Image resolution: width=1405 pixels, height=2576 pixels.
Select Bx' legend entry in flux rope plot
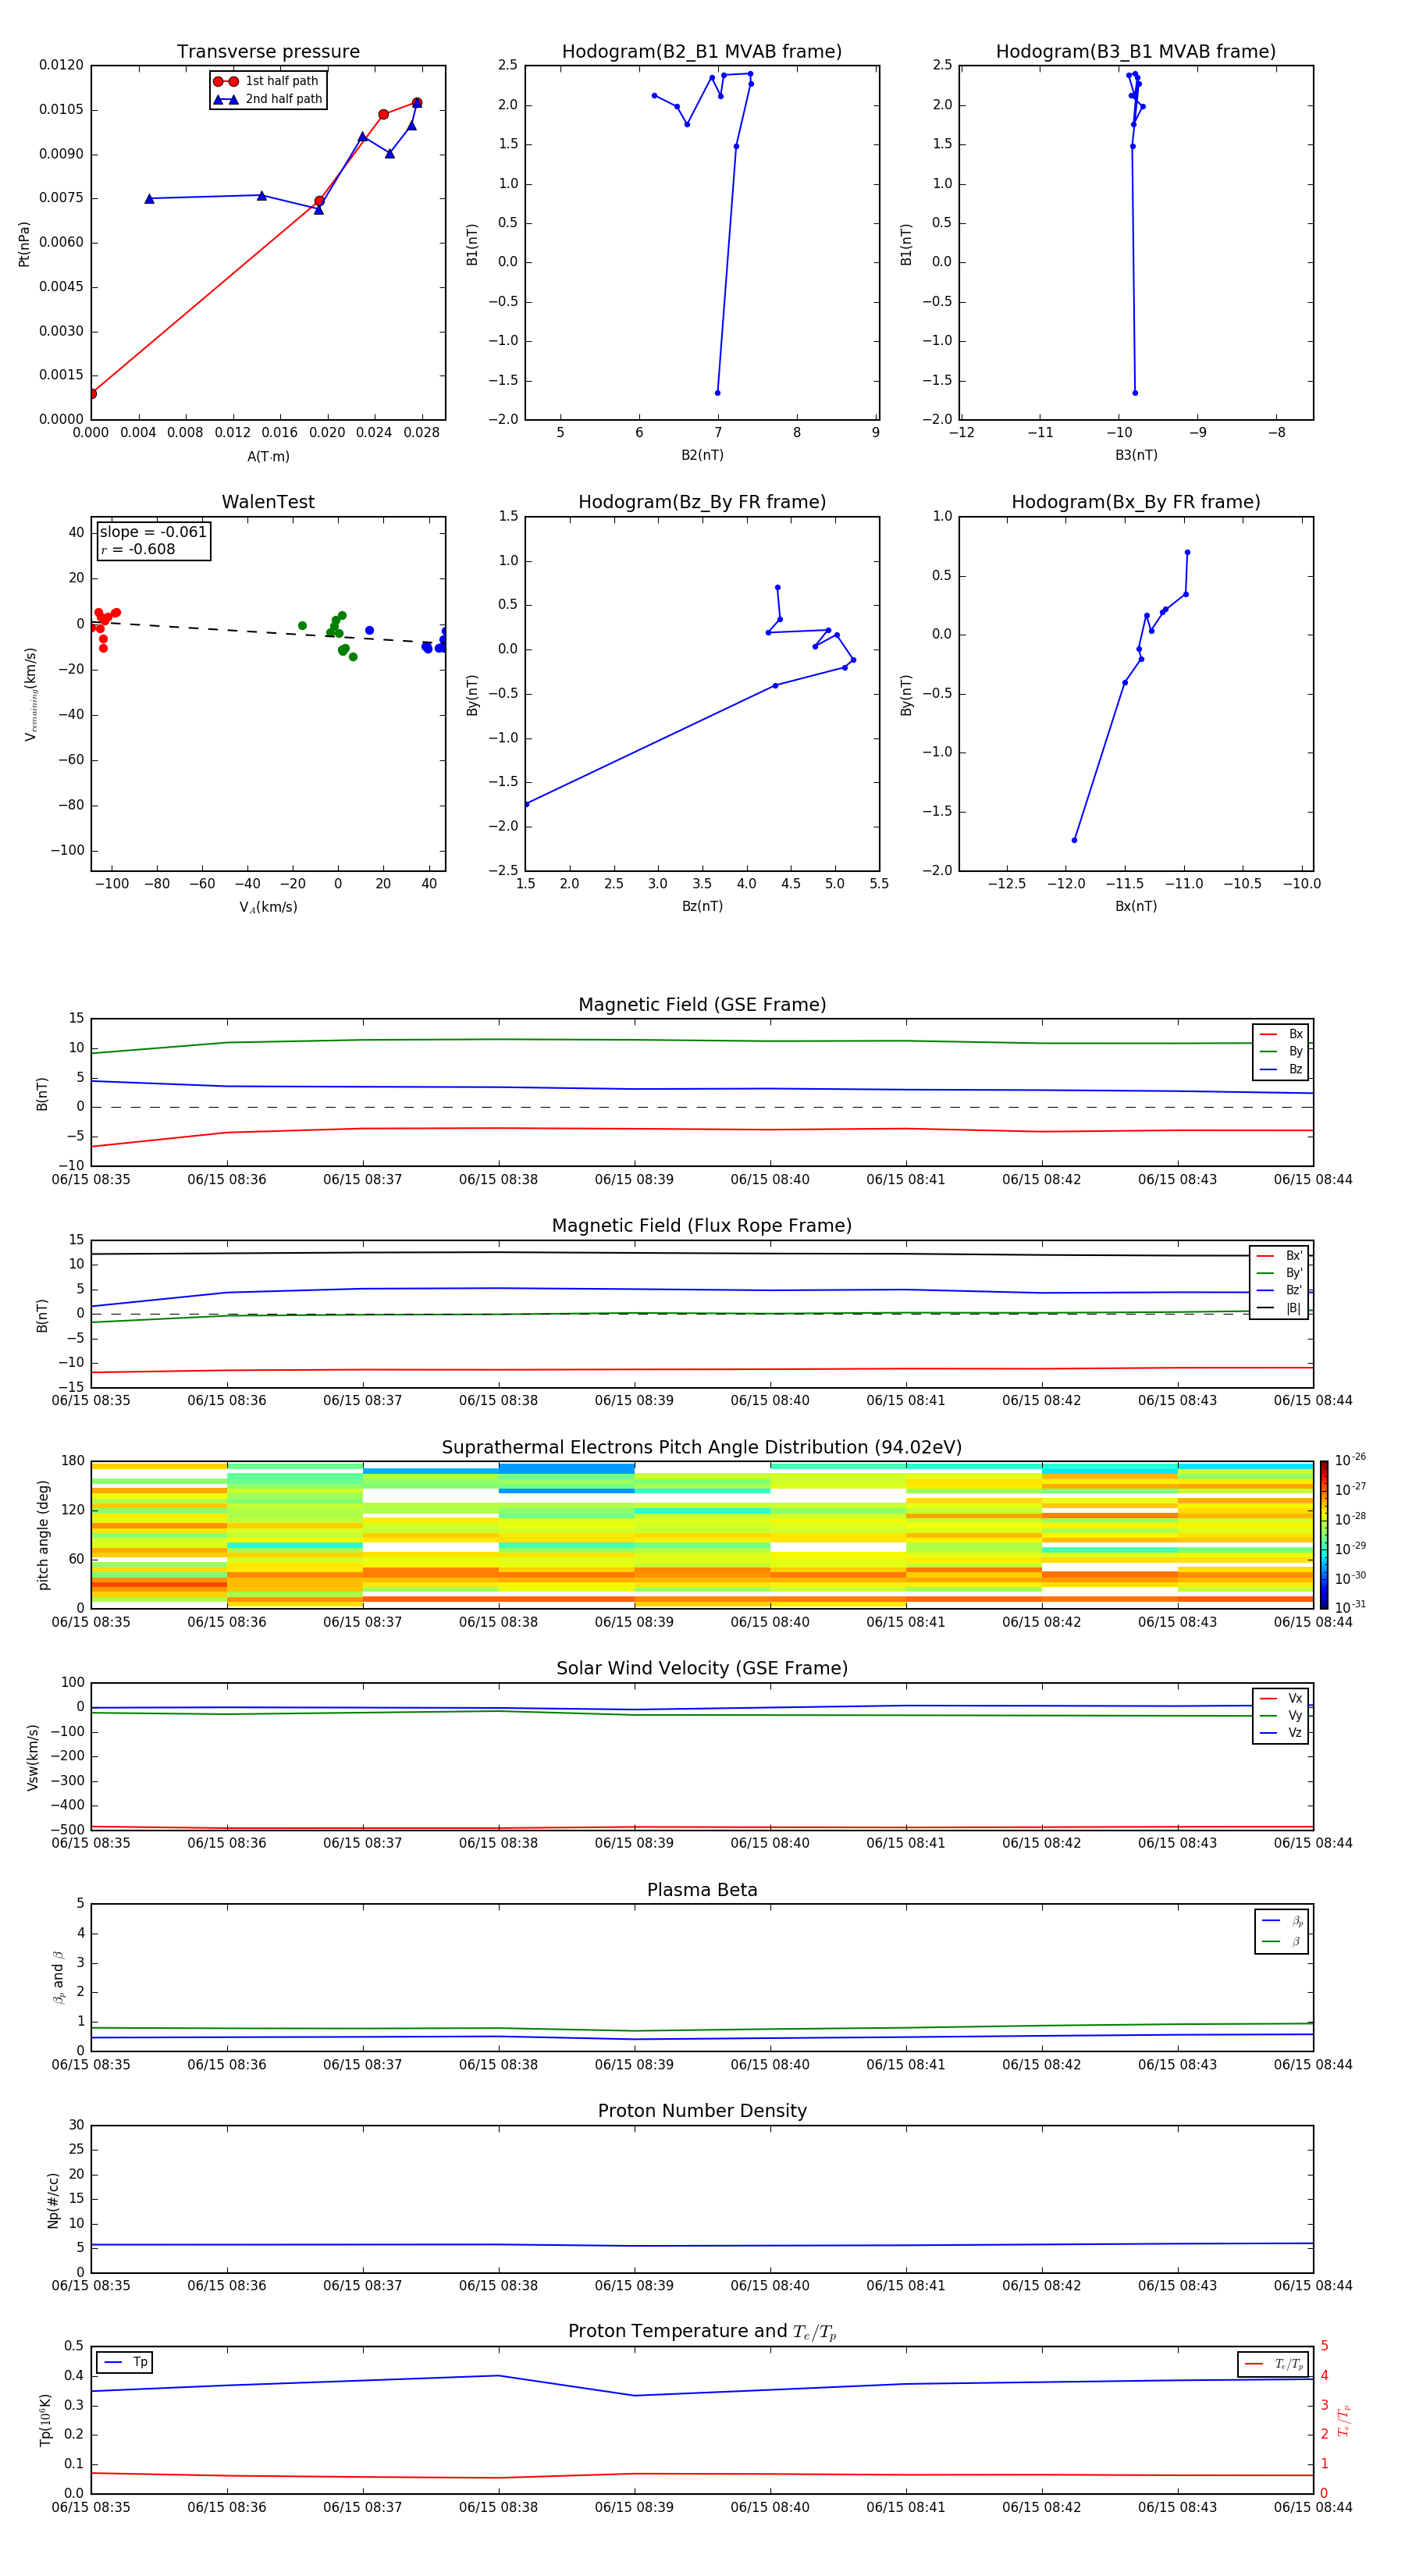click(1279, 1256)
